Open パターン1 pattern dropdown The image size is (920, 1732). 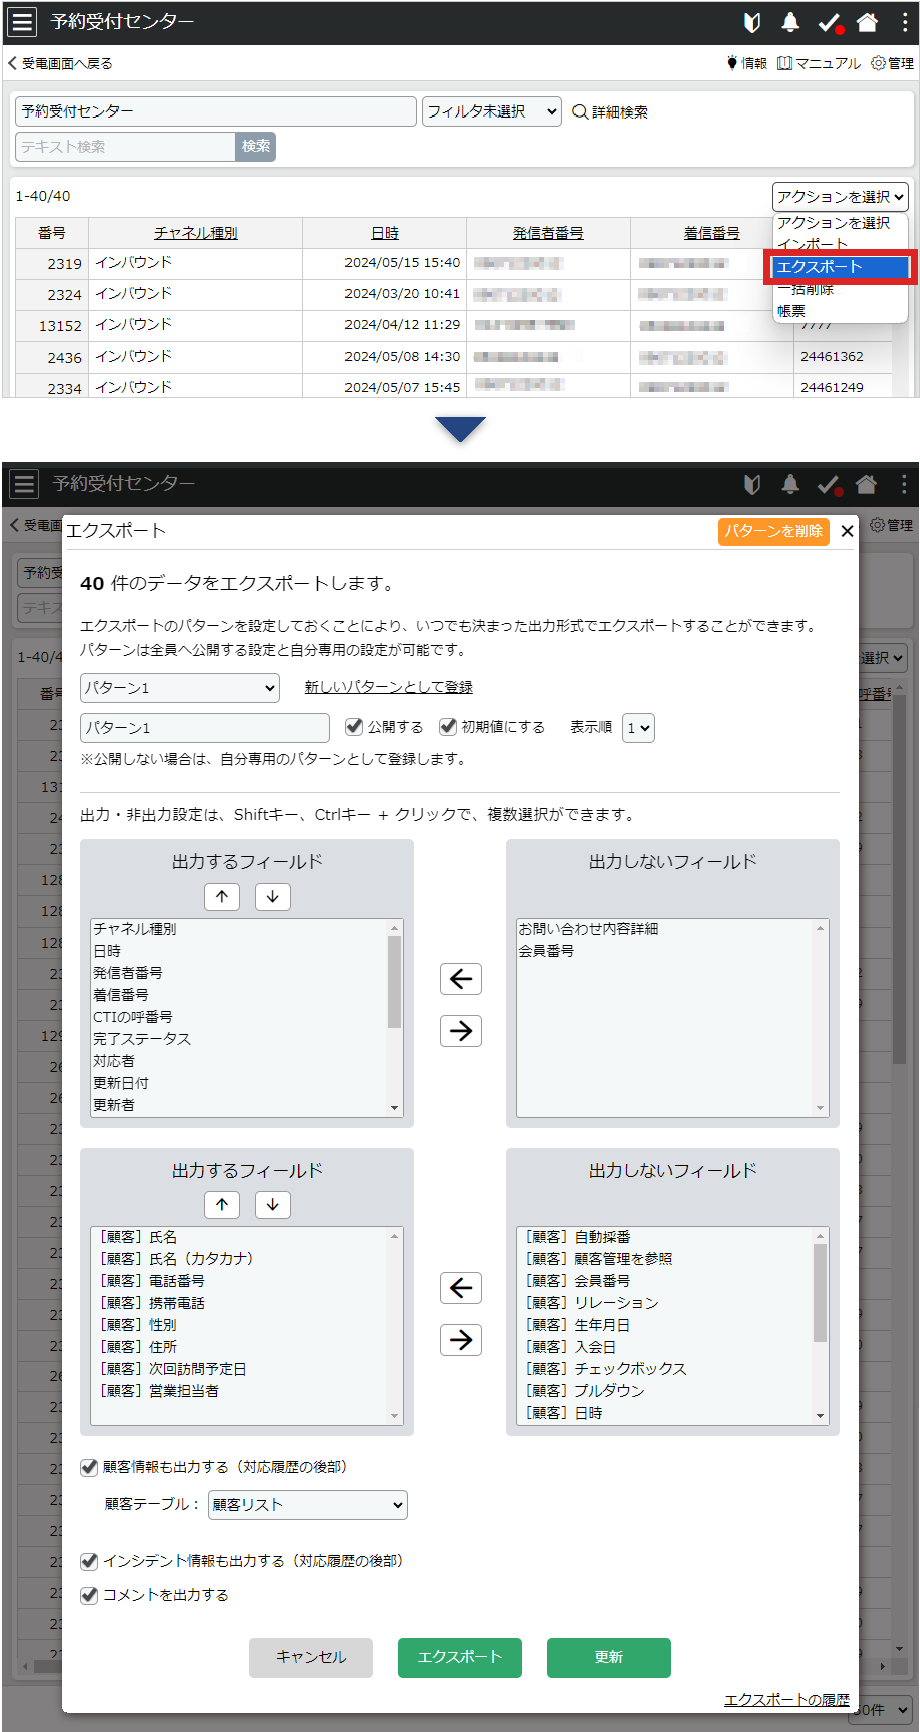(x=180, y=688)
